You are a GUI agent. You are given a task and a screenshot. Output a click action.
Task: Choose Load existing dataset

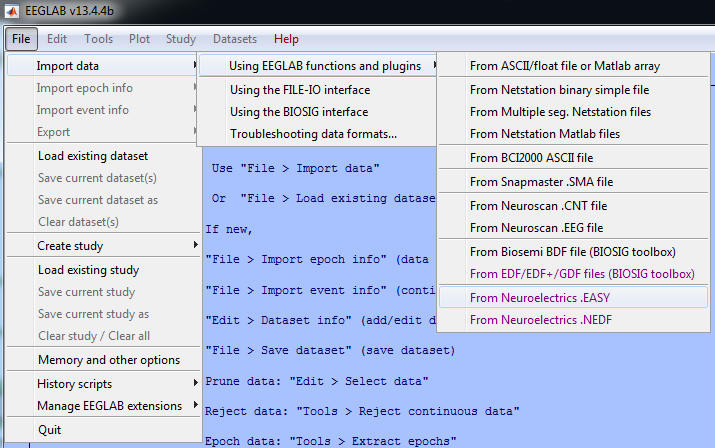[x=104, y=156]
